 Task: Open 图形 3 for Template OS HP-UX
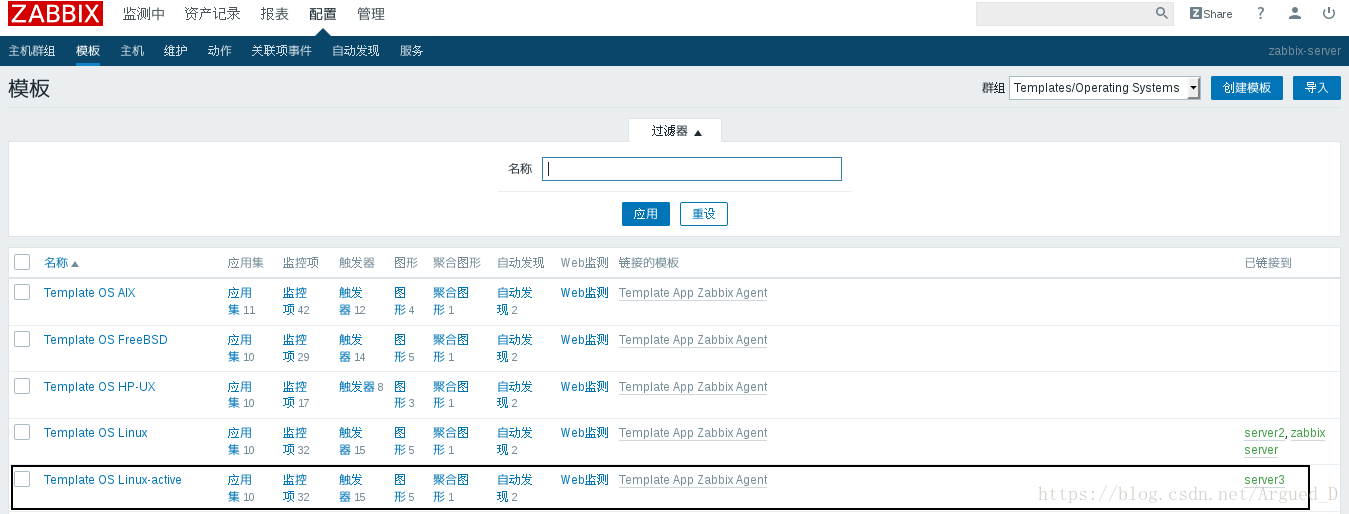400,395
